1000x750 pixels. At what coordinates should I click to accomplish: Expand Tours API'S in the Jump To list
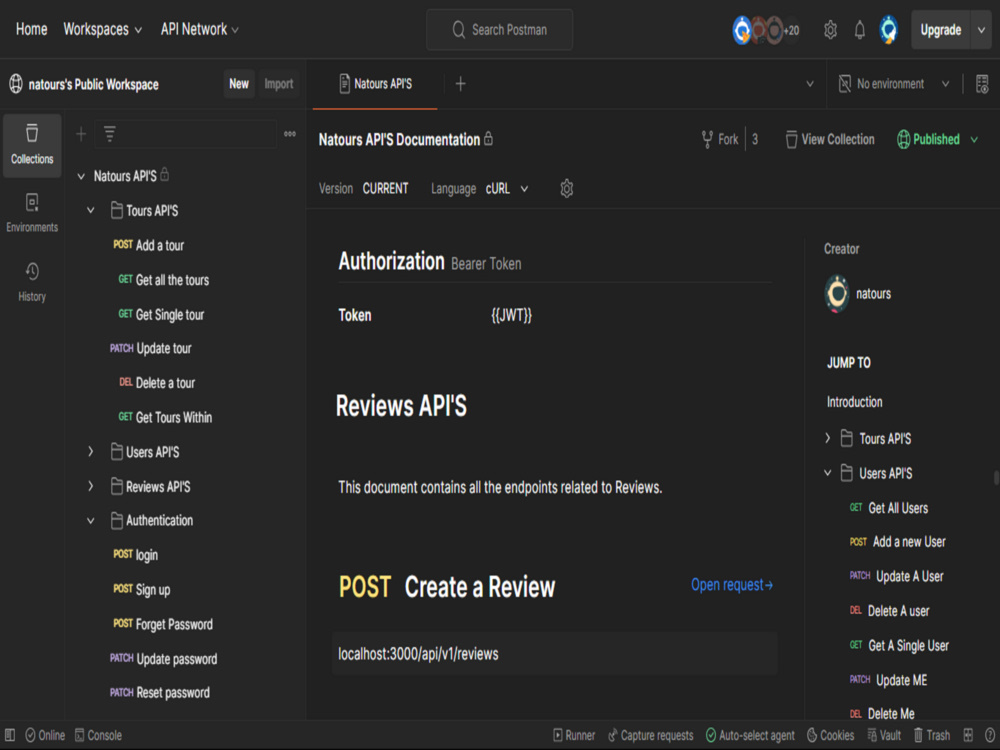point(828,438)
